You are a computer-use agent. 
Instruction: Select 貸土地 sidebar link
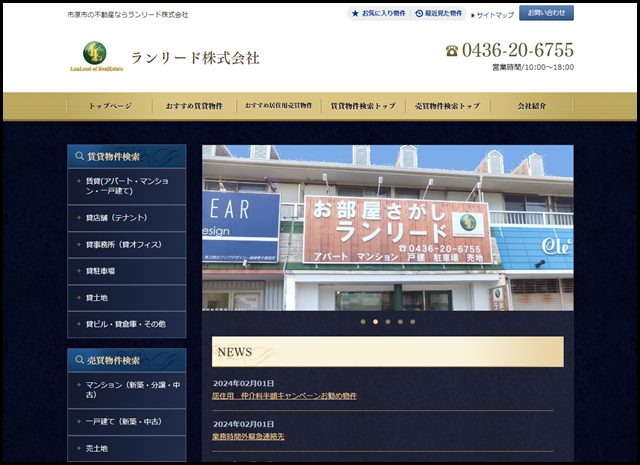coord(127,298)
